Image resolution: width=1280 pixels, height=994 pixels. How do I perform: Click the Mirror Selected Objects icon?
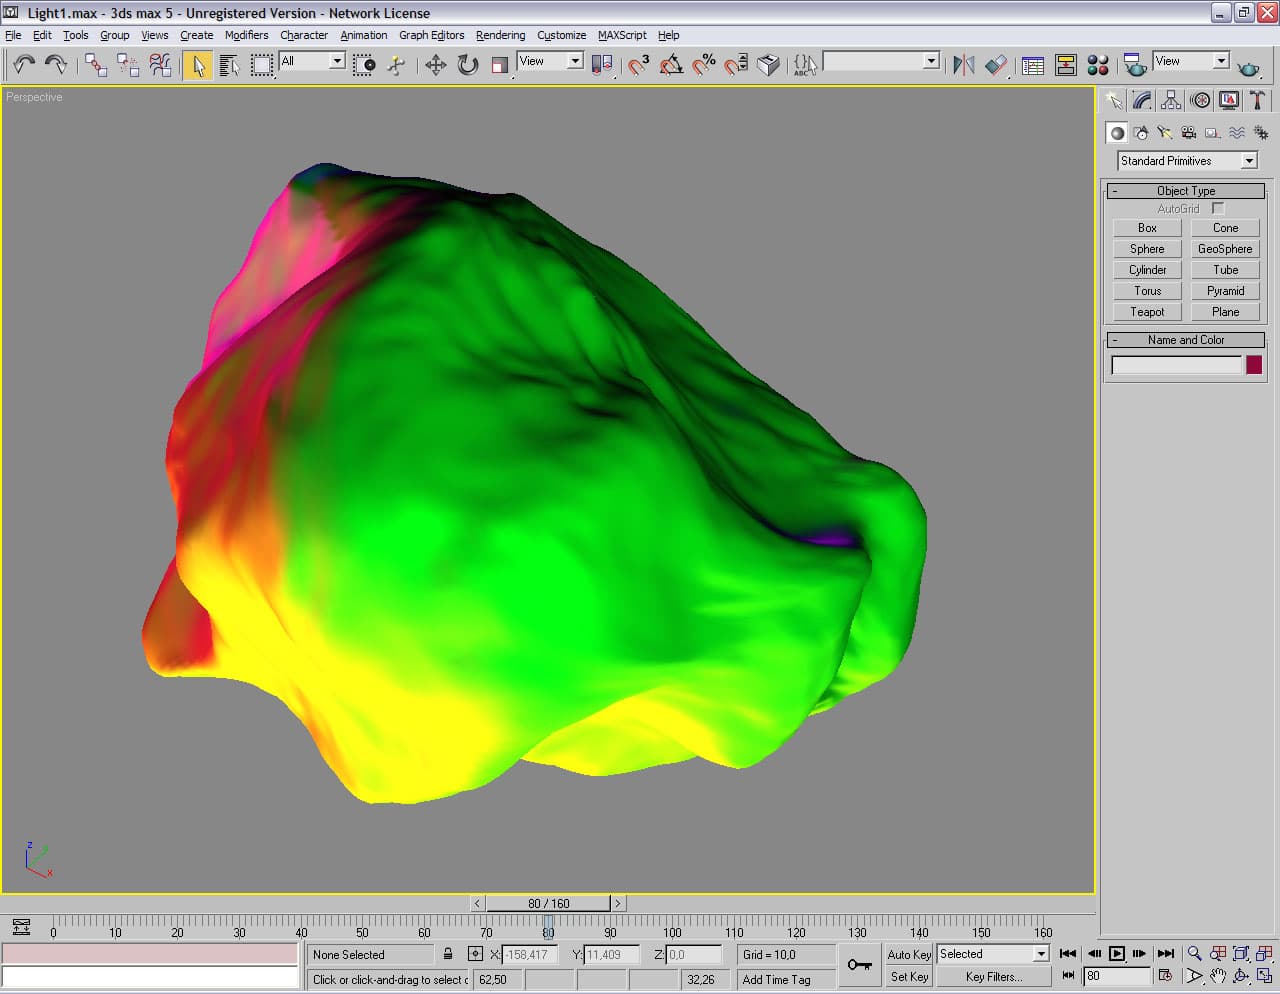click(963, 65)
